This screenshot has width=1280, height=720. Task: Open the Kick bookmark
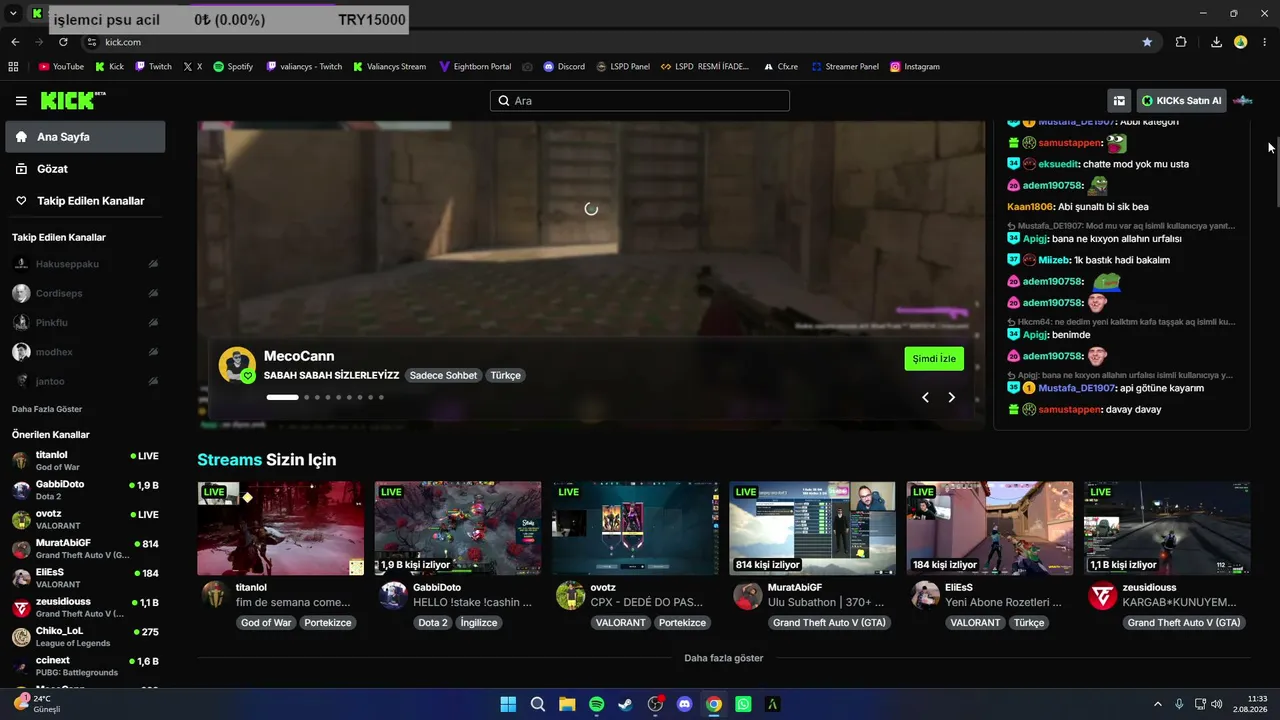(x=110, y=67)
